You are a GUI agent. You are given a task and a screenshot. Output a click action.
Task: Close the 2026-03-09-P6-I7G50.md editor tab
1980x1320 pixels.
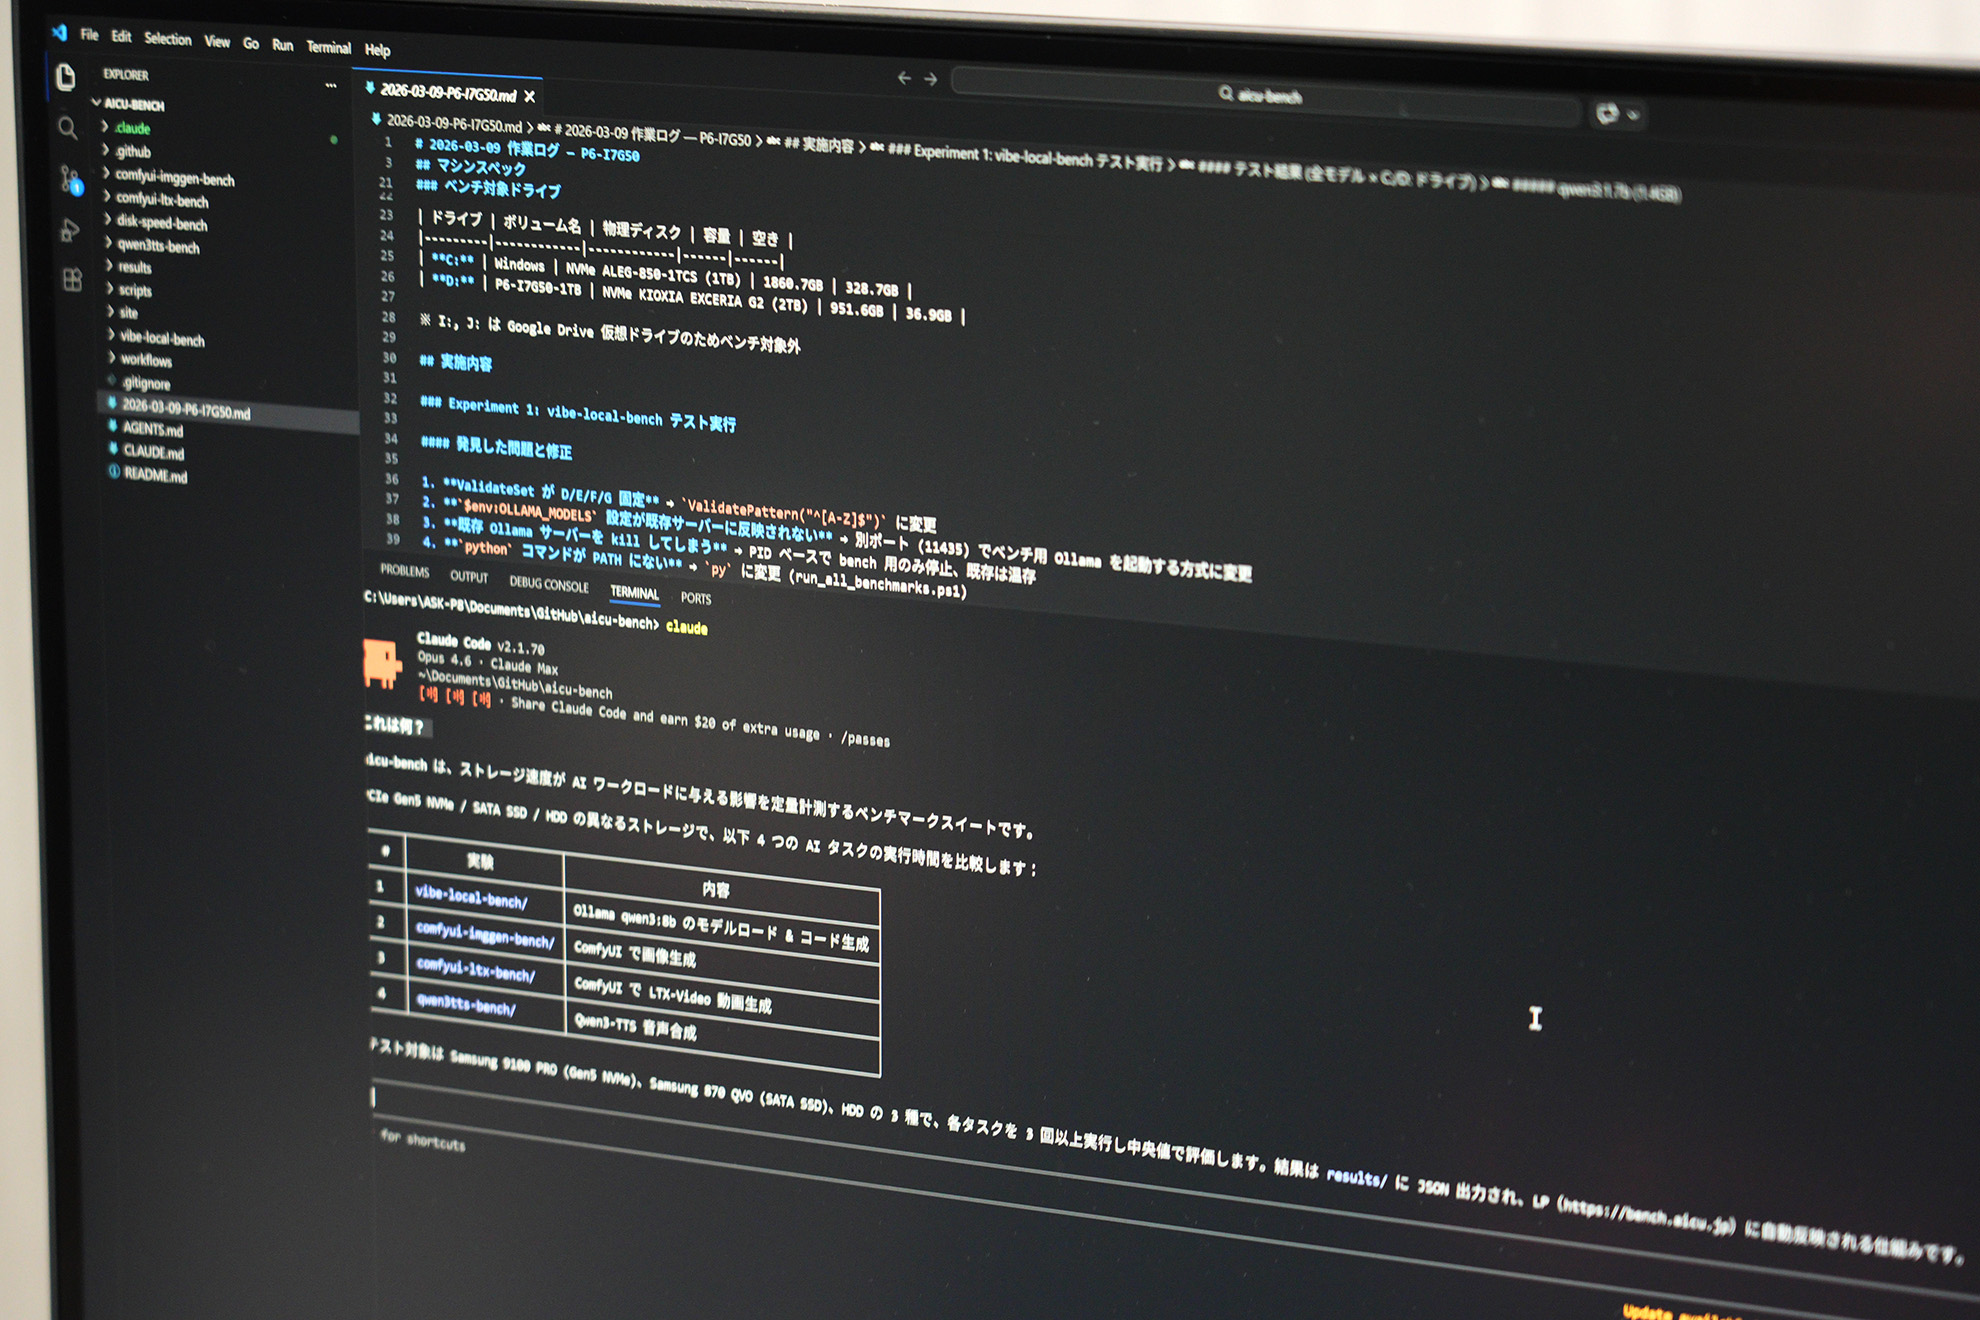530,97
